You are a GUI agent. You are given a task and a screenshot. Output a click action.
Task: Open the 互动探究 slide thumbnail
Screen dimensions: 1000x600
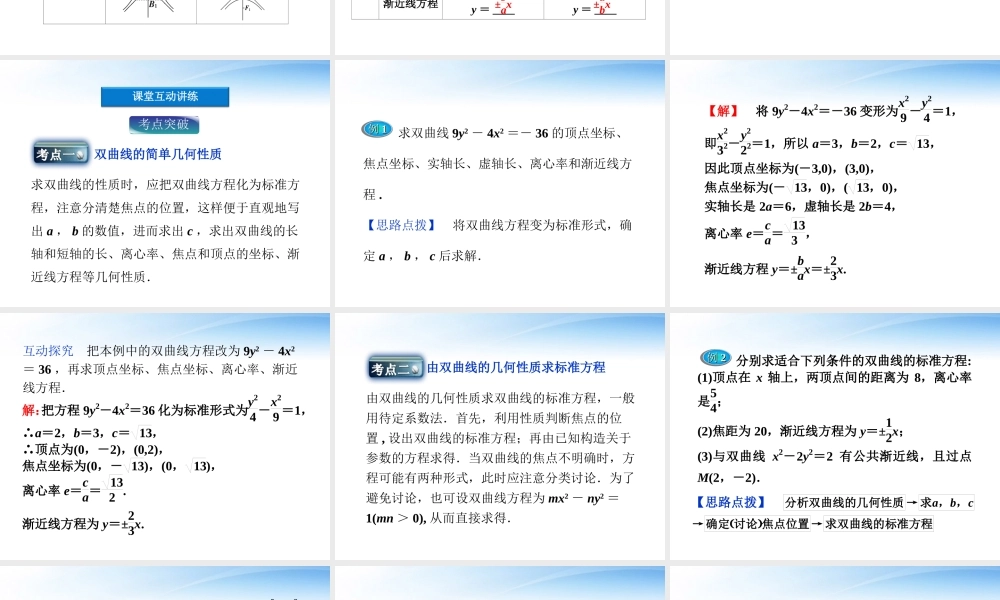(165, 436)
